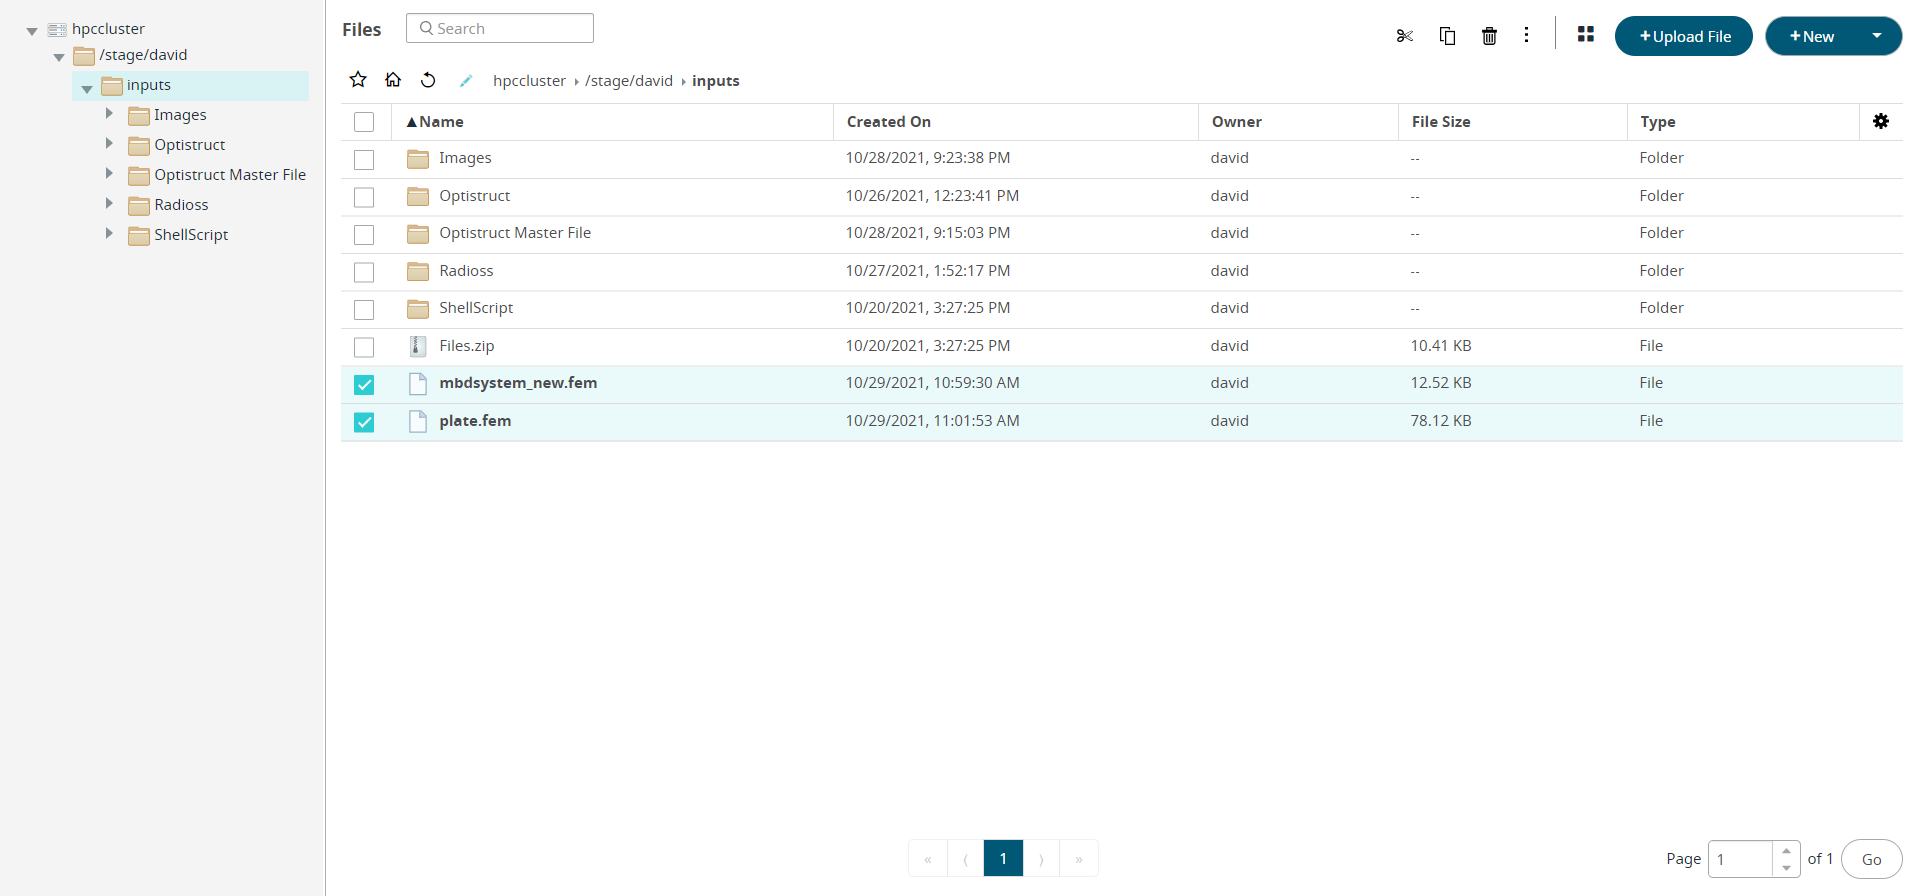Expand the Optistruct Master File tree node
1915x896 pixels.
109,174
